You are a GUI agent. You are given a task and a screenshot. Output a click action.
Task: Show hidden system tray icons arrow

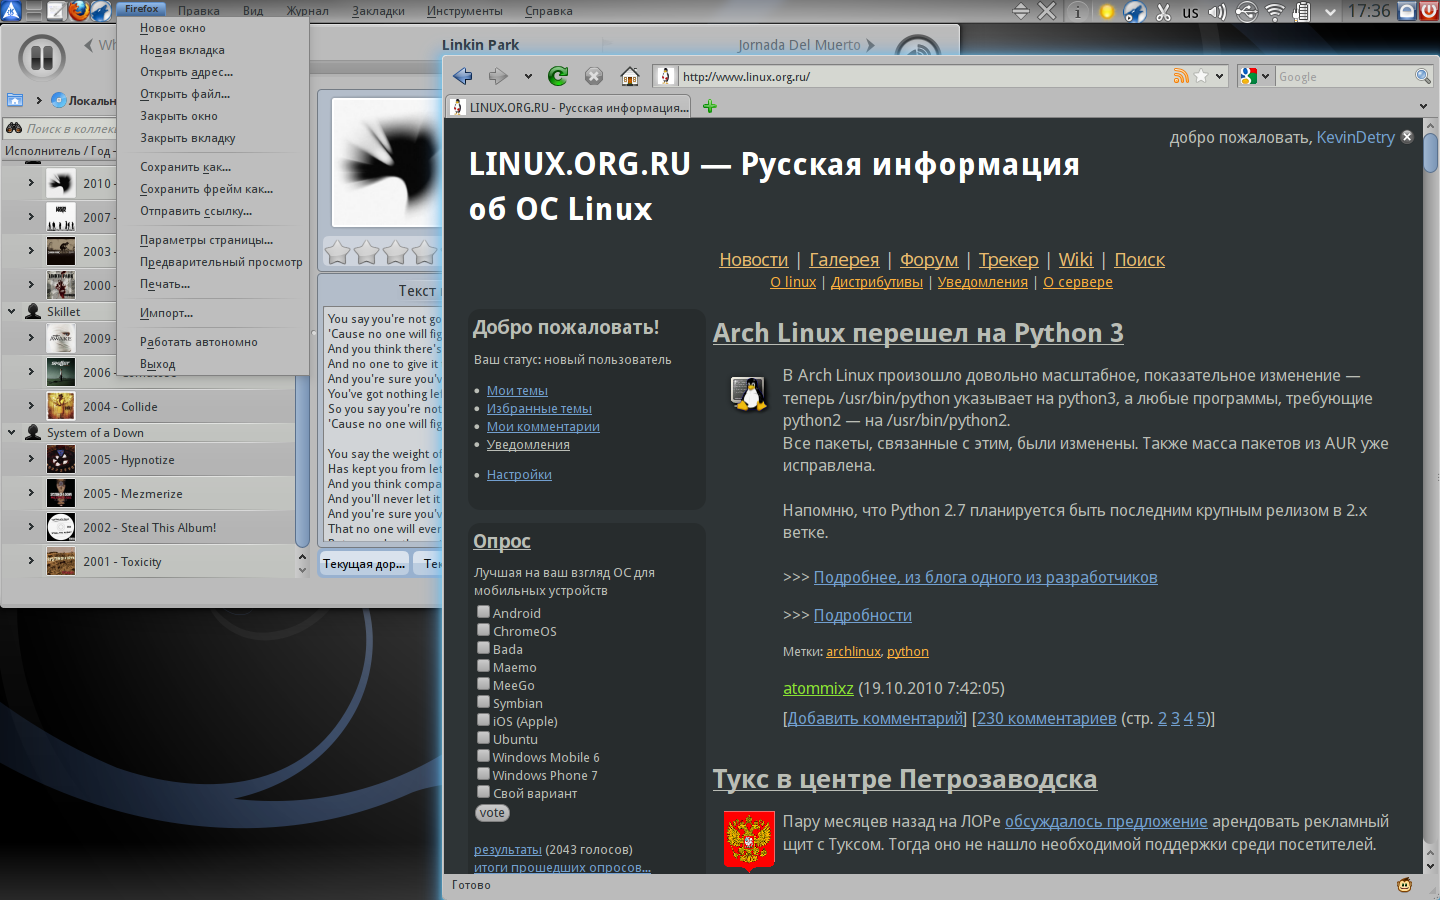(1330, 13)
